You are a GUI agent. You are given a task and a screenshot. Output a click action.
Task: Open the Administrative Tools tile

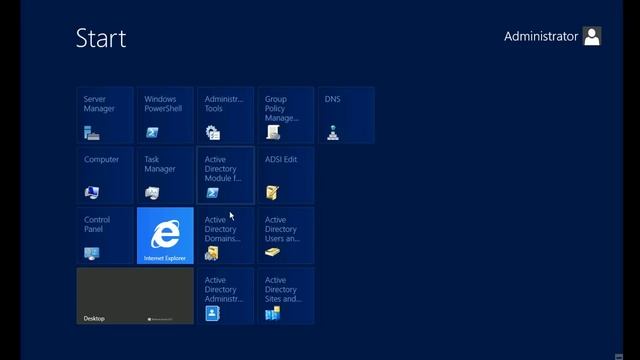tap(226, 115)
